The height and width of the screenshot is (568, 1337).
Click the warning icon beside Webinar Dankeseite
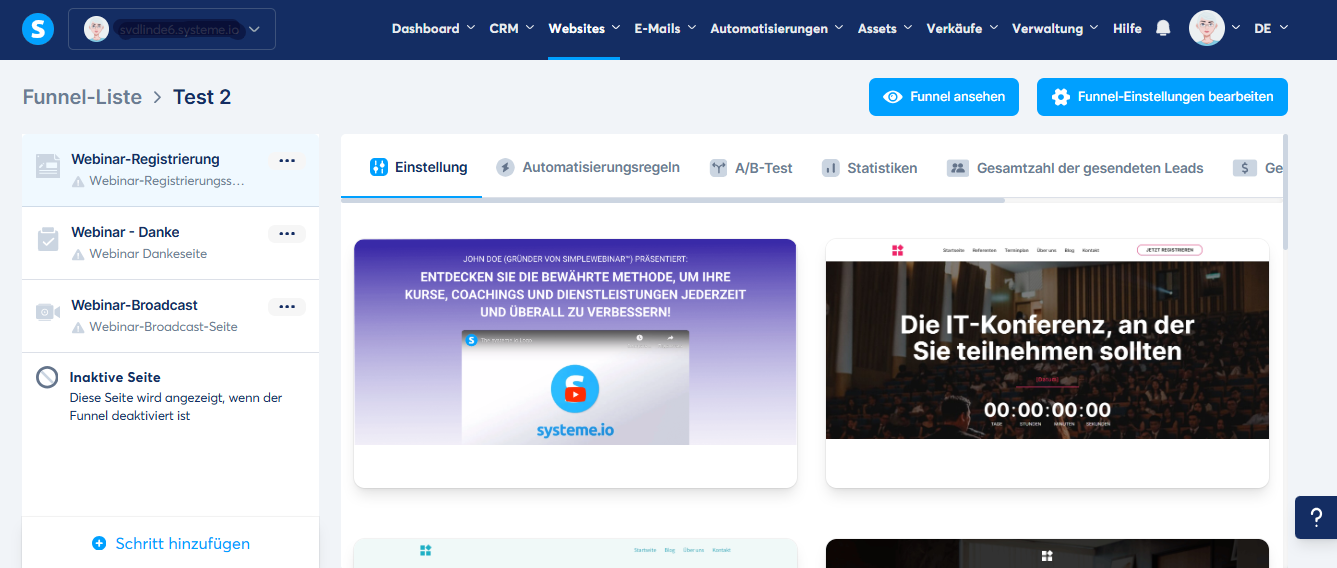[78, 255]
